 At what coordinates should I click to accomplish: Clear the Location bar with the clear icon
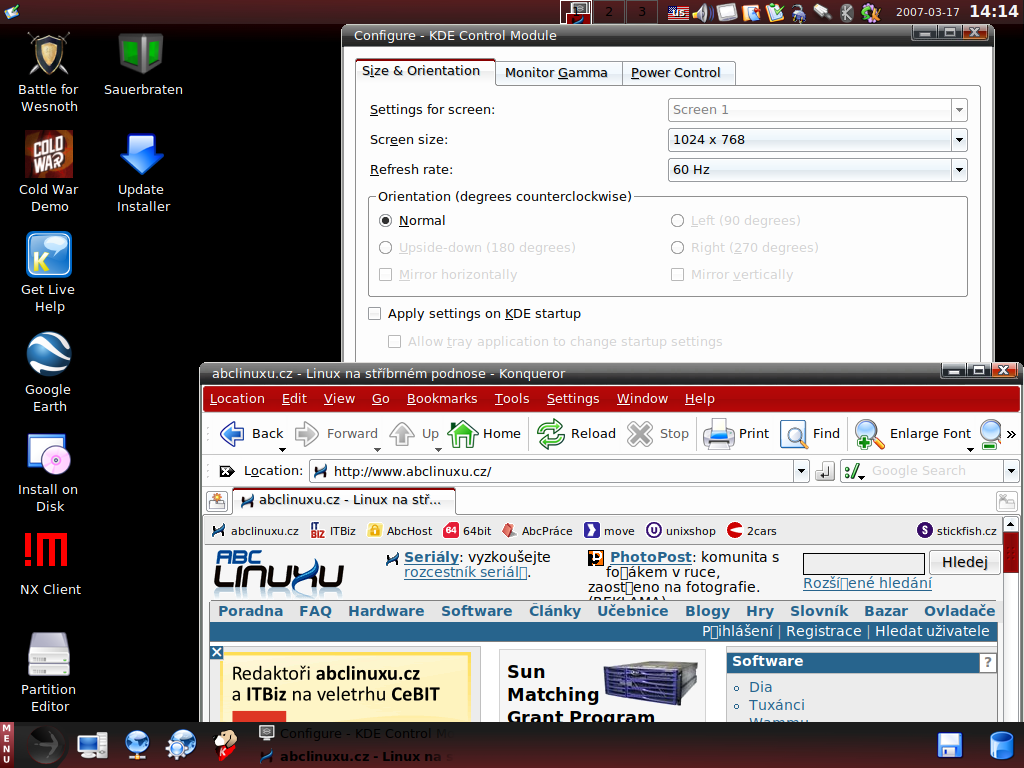click(226, 471)
